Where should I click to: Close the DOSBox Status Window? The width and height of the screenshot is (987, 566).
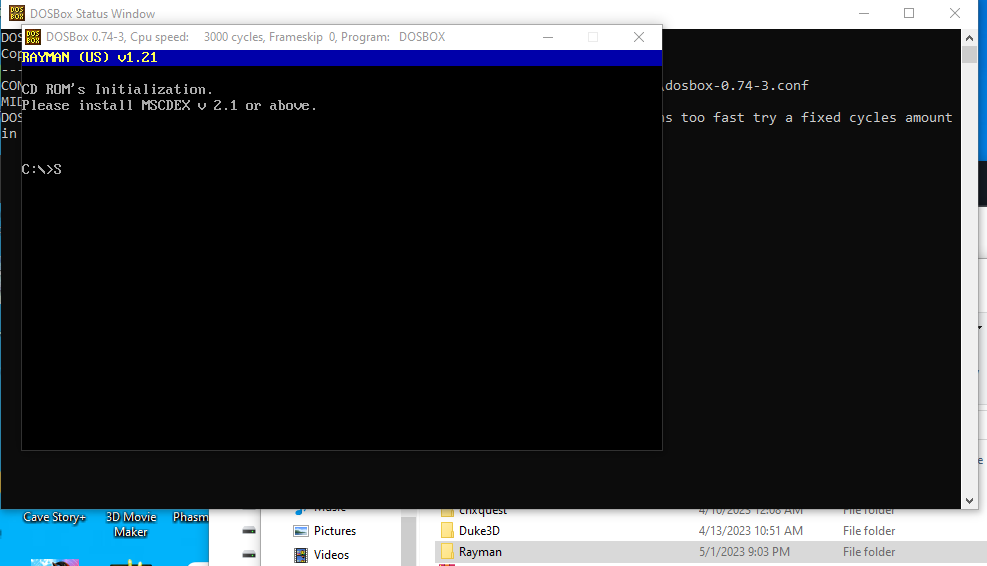[x=955, y=13]
